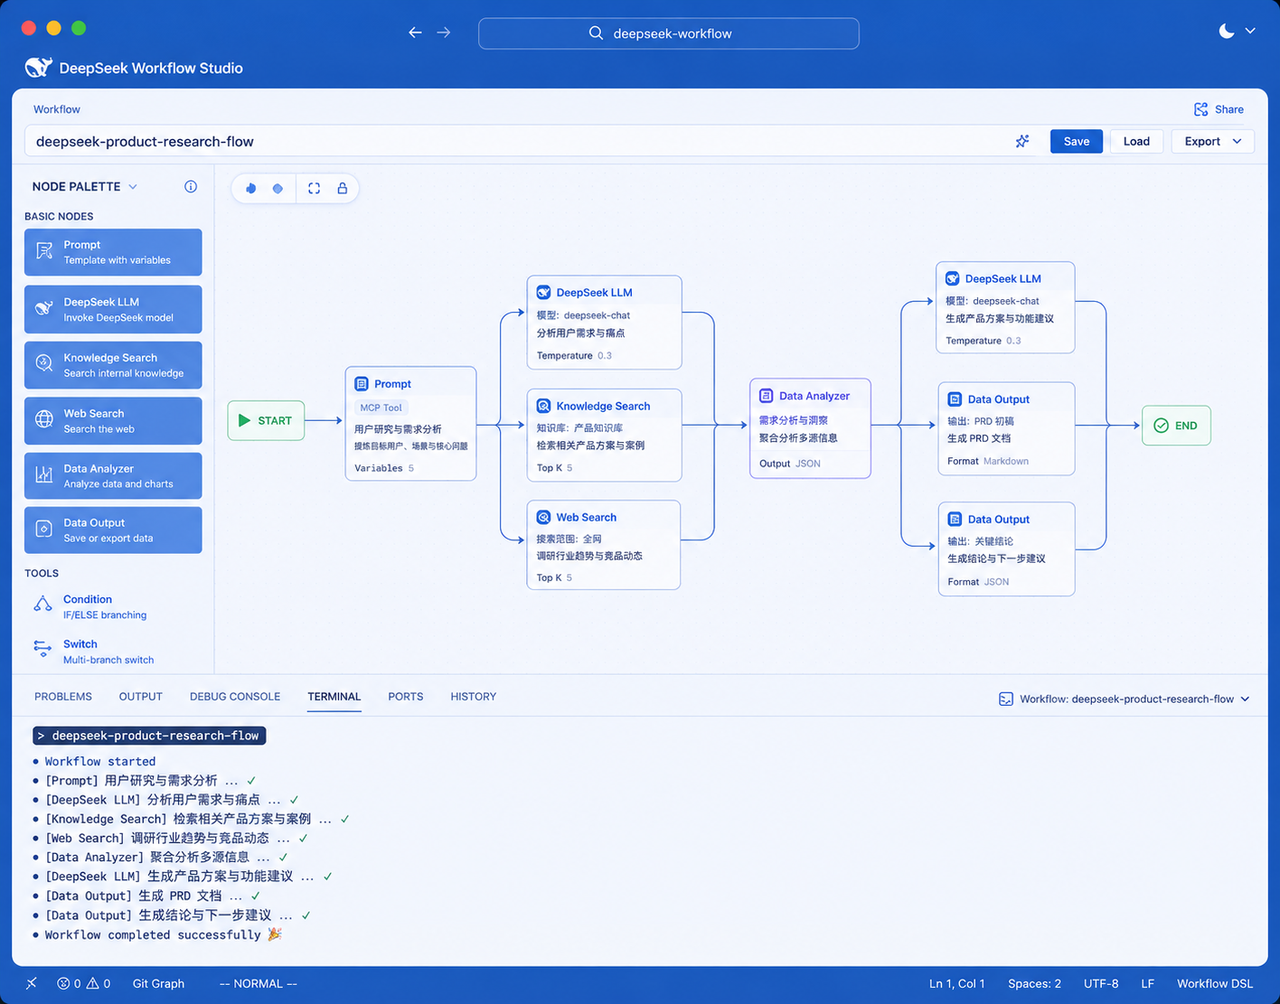This screenshot has height=1004, width=1280.
Task: Click the Save button
Action: pyautogui.click(x=1076, y=141)
